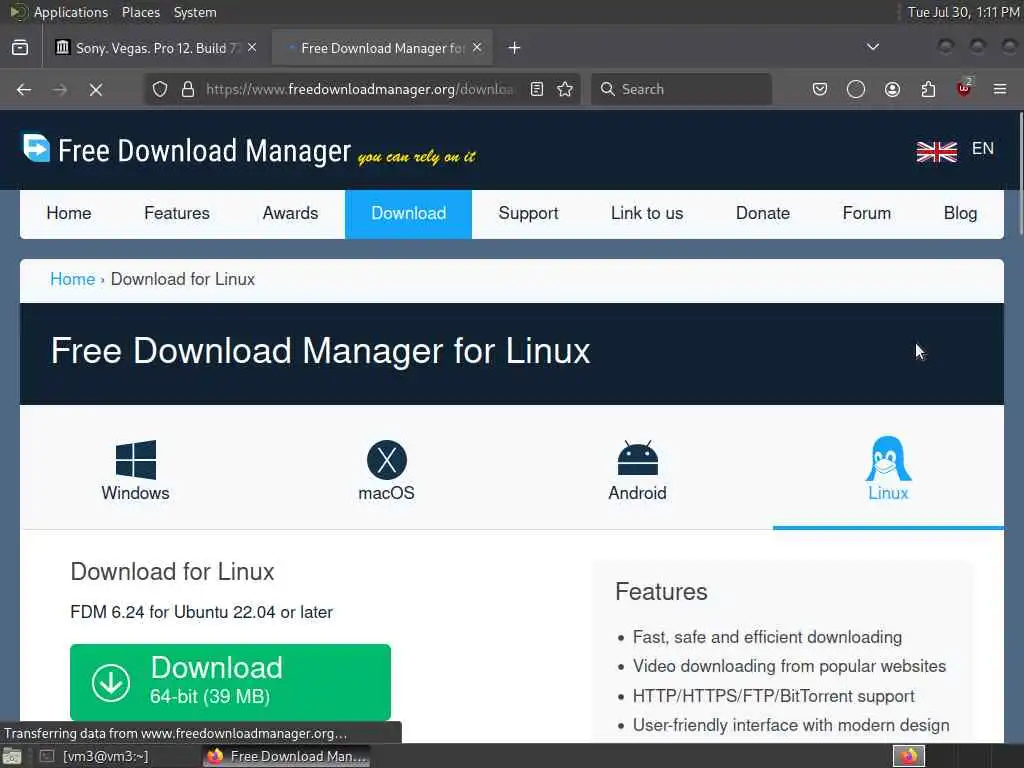Click the Home breadcrumb link
Screen dimensions: 1024x768
click(x=72, y=280)
